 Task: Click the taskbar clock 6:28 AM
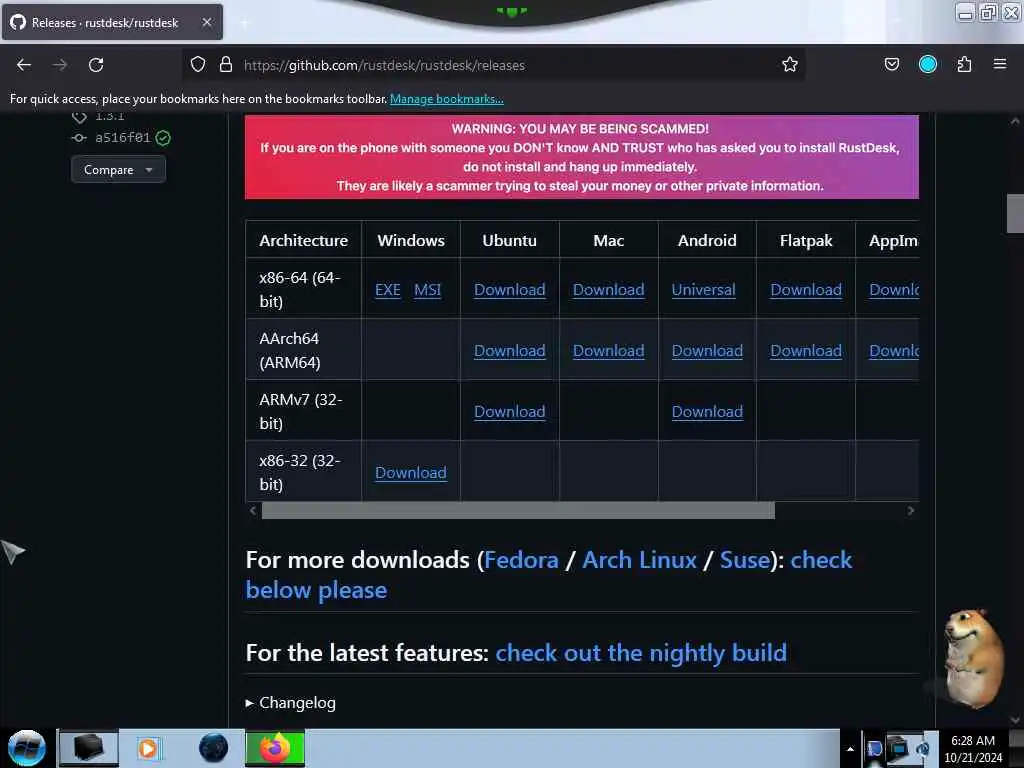[972, 748]
